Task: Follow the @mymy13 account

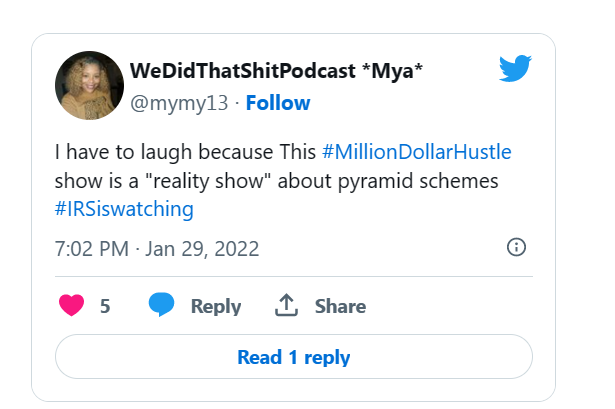Action: tap(278, 103)
